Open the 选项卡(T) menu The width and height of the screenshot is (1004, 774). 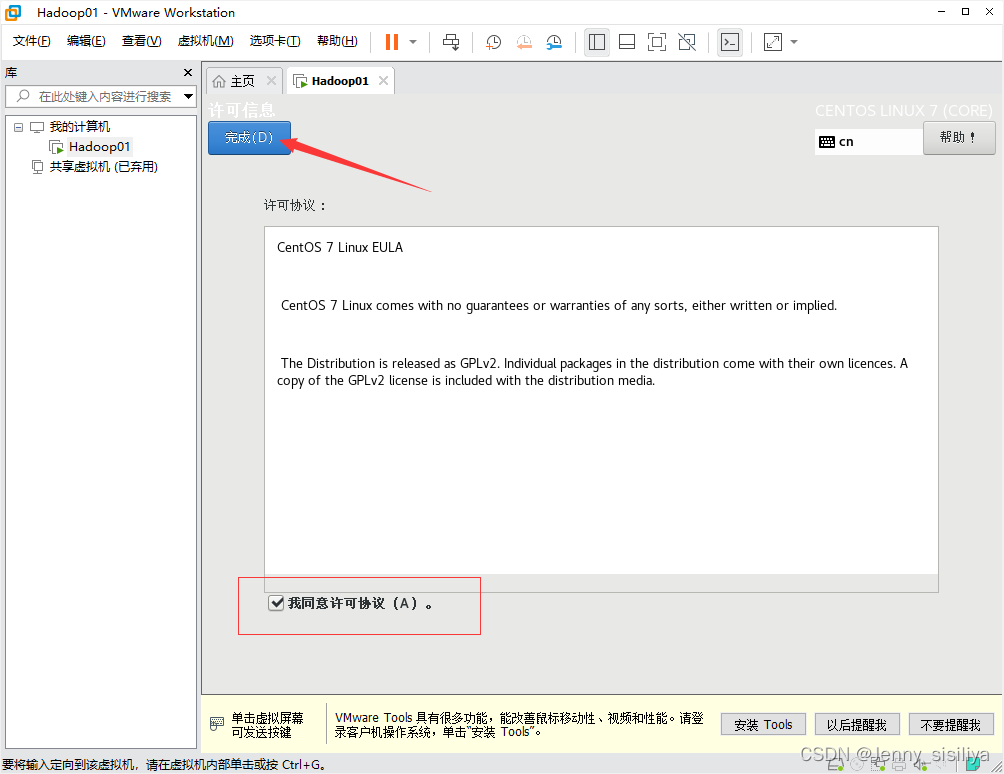tap(275, 41)
